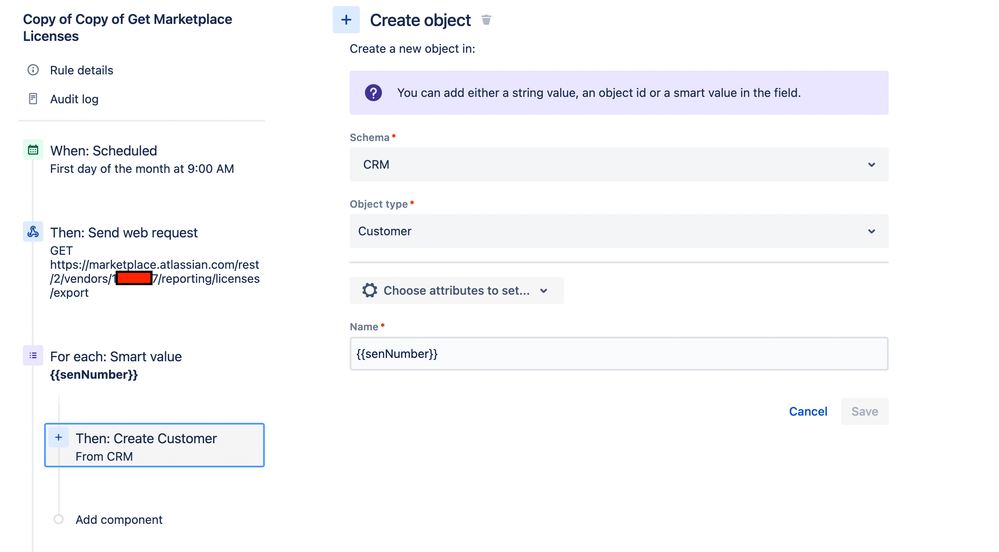Click the Add component circle marker
The image size is (999, 552).
(59, 519)
